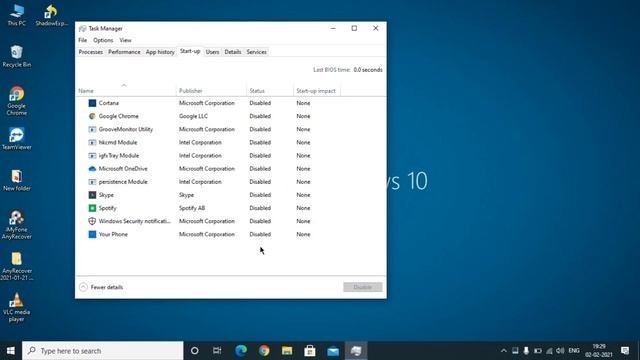The height and width of the screenshot is (360, 640).
Task: Select the TeamViewer desktop icon
Action: (17, 138)
